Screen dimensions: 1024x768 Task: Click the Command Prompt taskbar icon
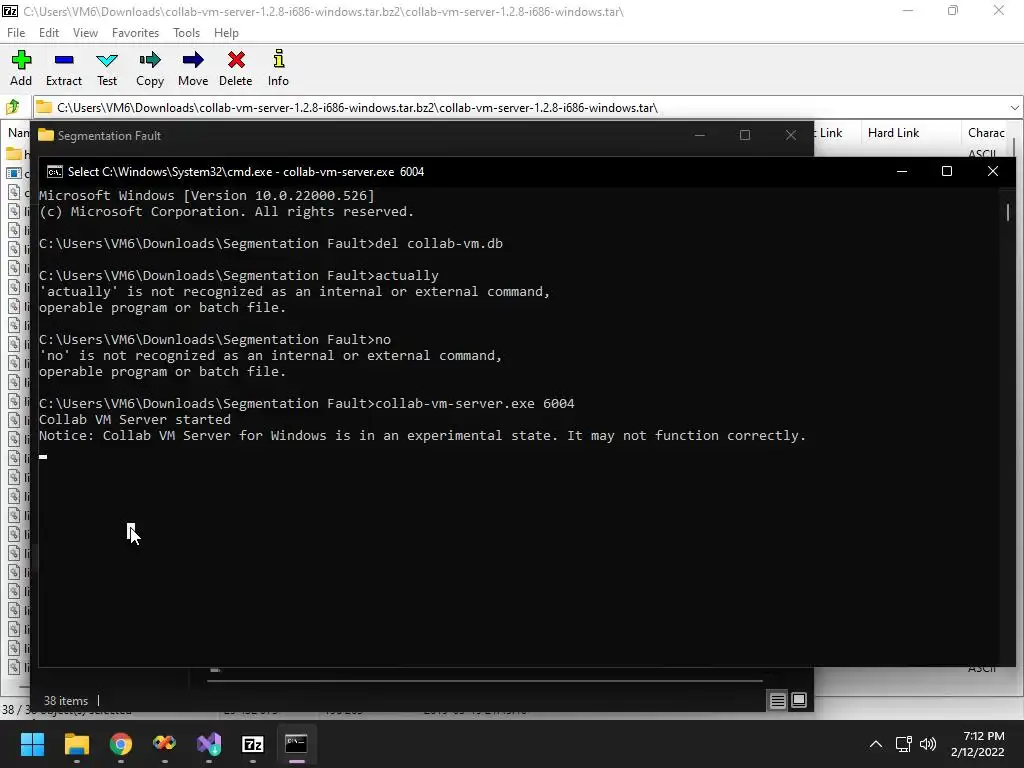coord(296,744)
